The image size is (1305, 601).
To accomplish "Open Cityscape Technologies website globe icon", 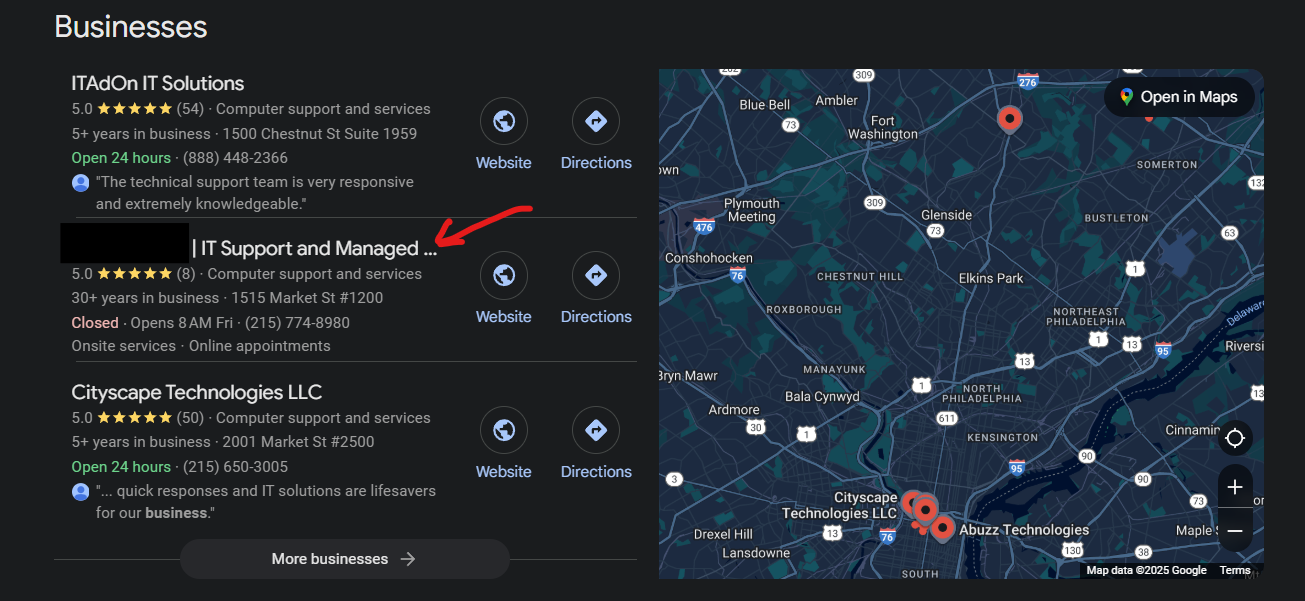I will point(504,430).
